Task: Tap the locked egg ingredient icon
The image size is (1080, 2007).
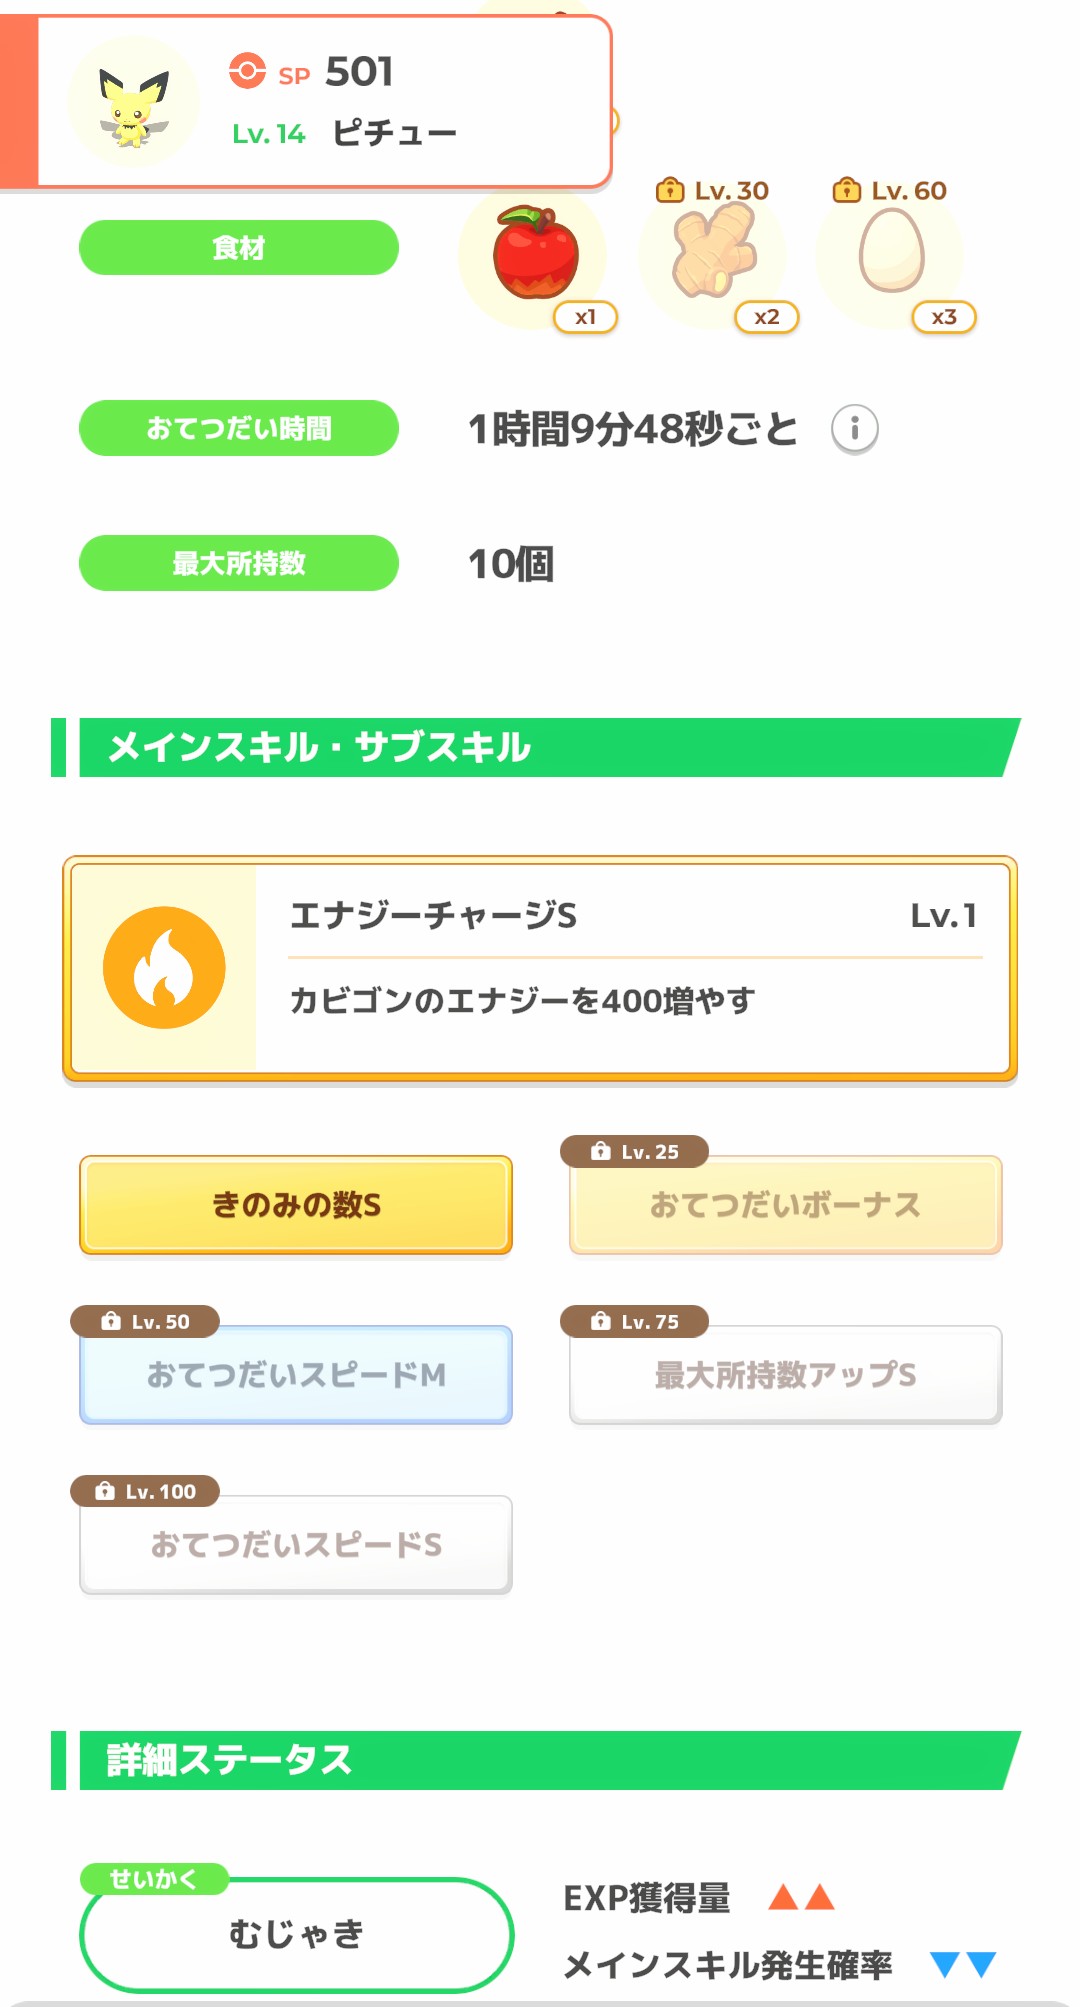Action: [891, 254]
